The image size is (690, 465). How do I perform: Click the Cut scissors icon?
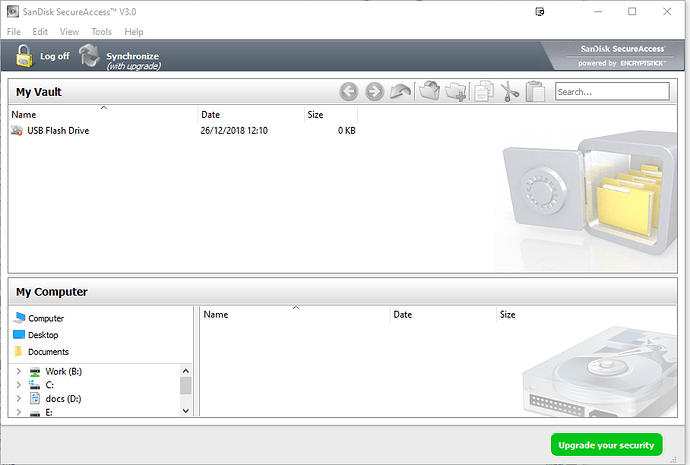point(510,92)
